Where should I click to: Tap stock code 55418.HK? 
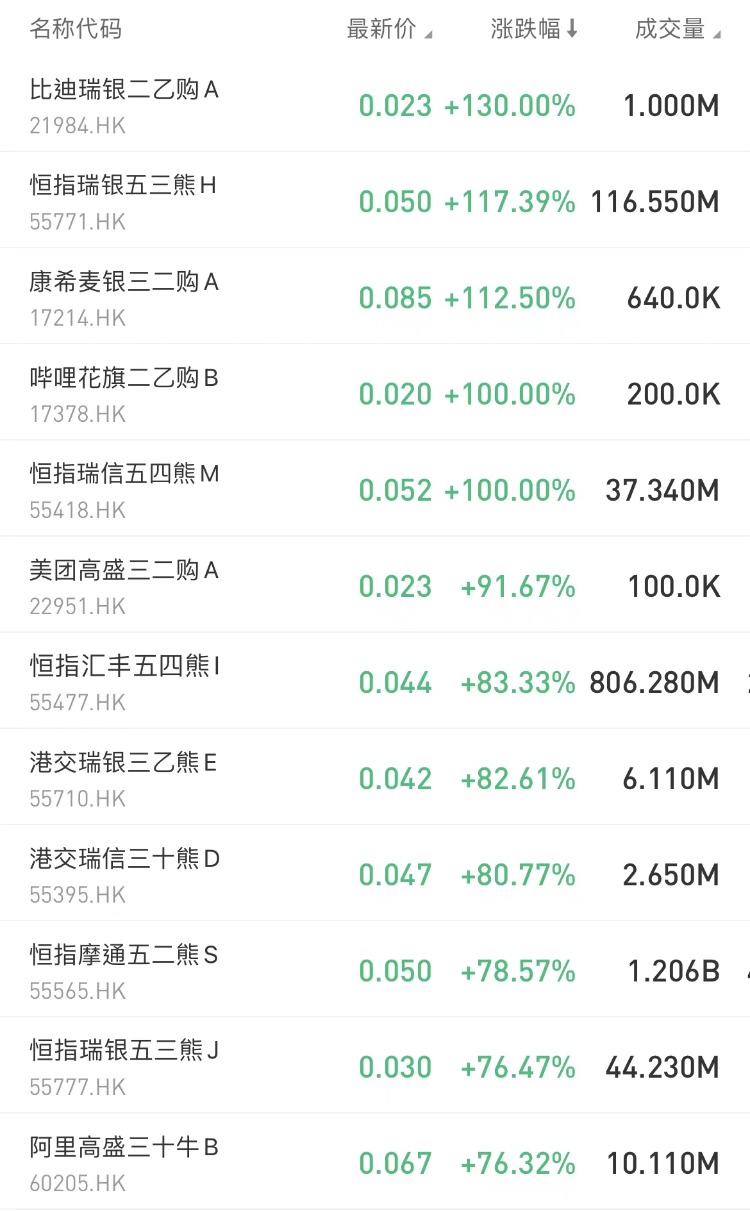(78, 510)
